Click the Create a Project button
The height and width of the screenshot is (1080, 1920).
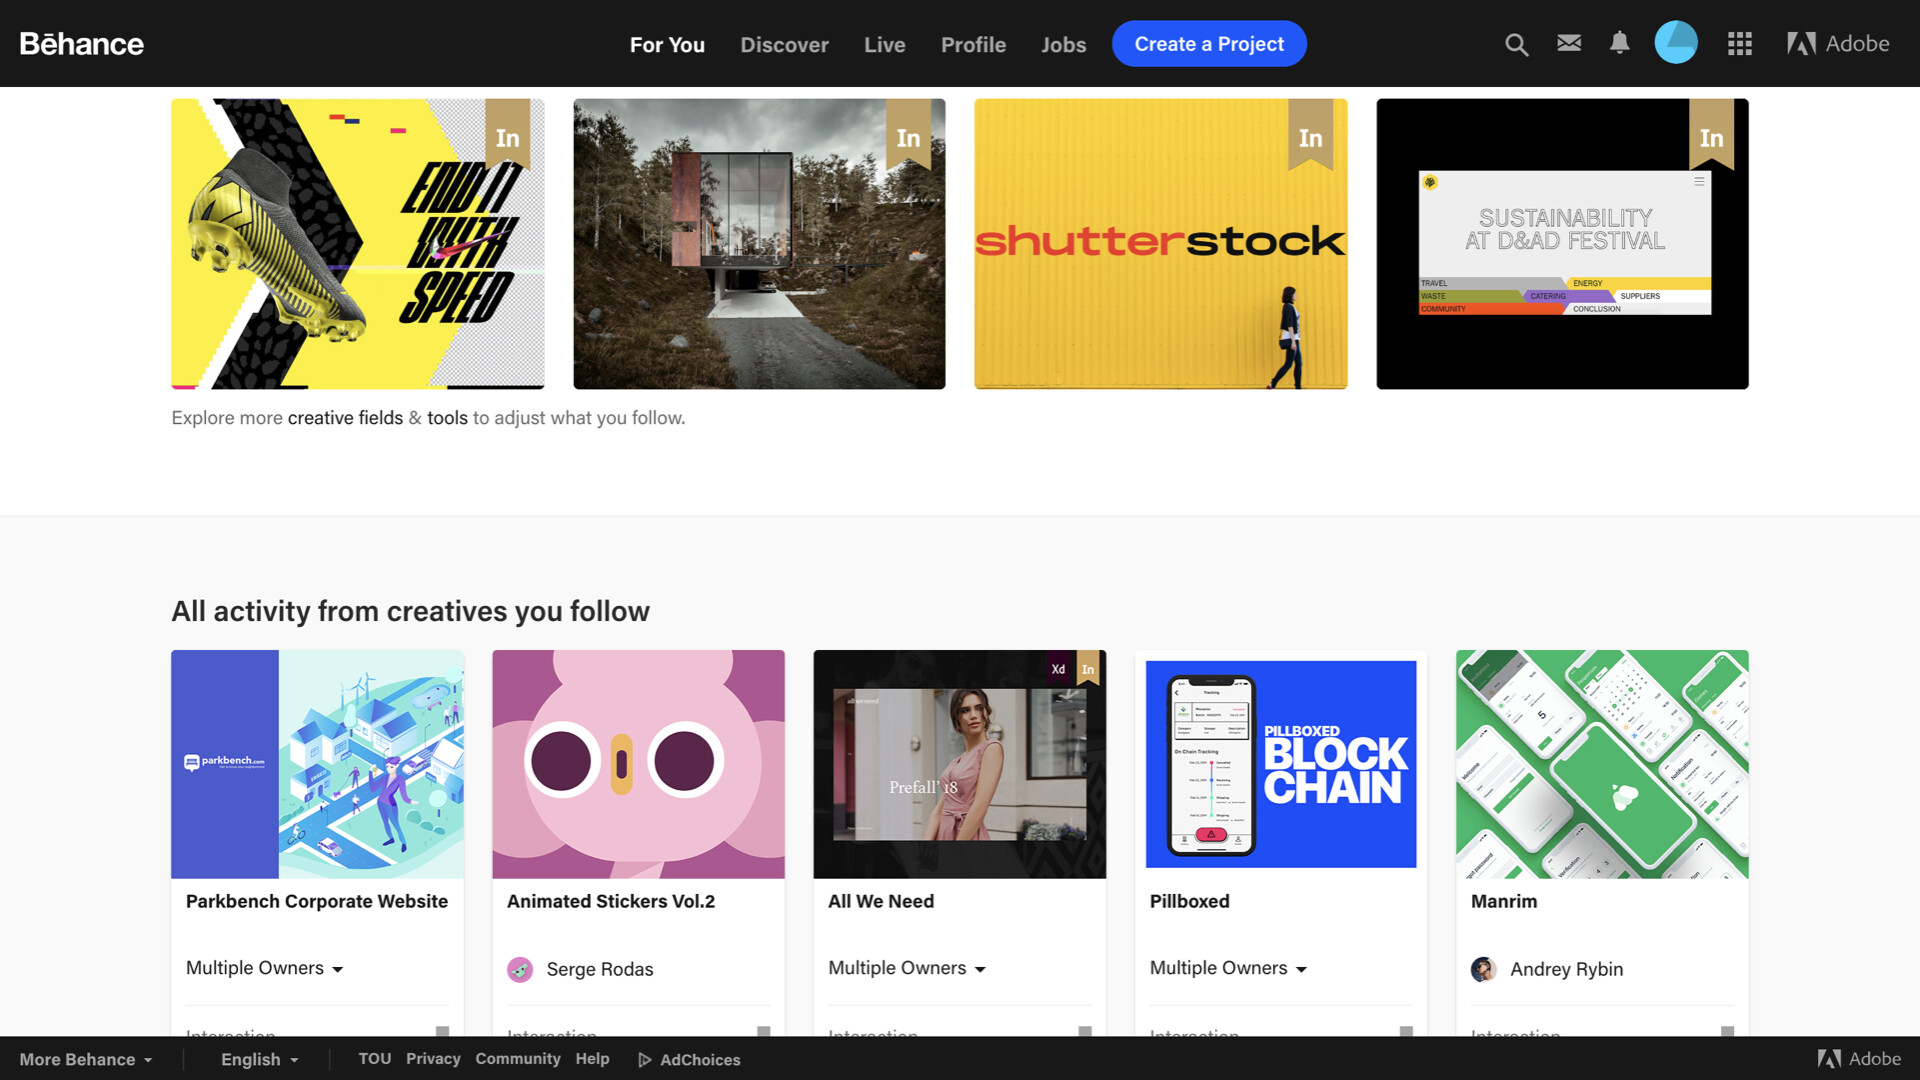(1209, 44)
